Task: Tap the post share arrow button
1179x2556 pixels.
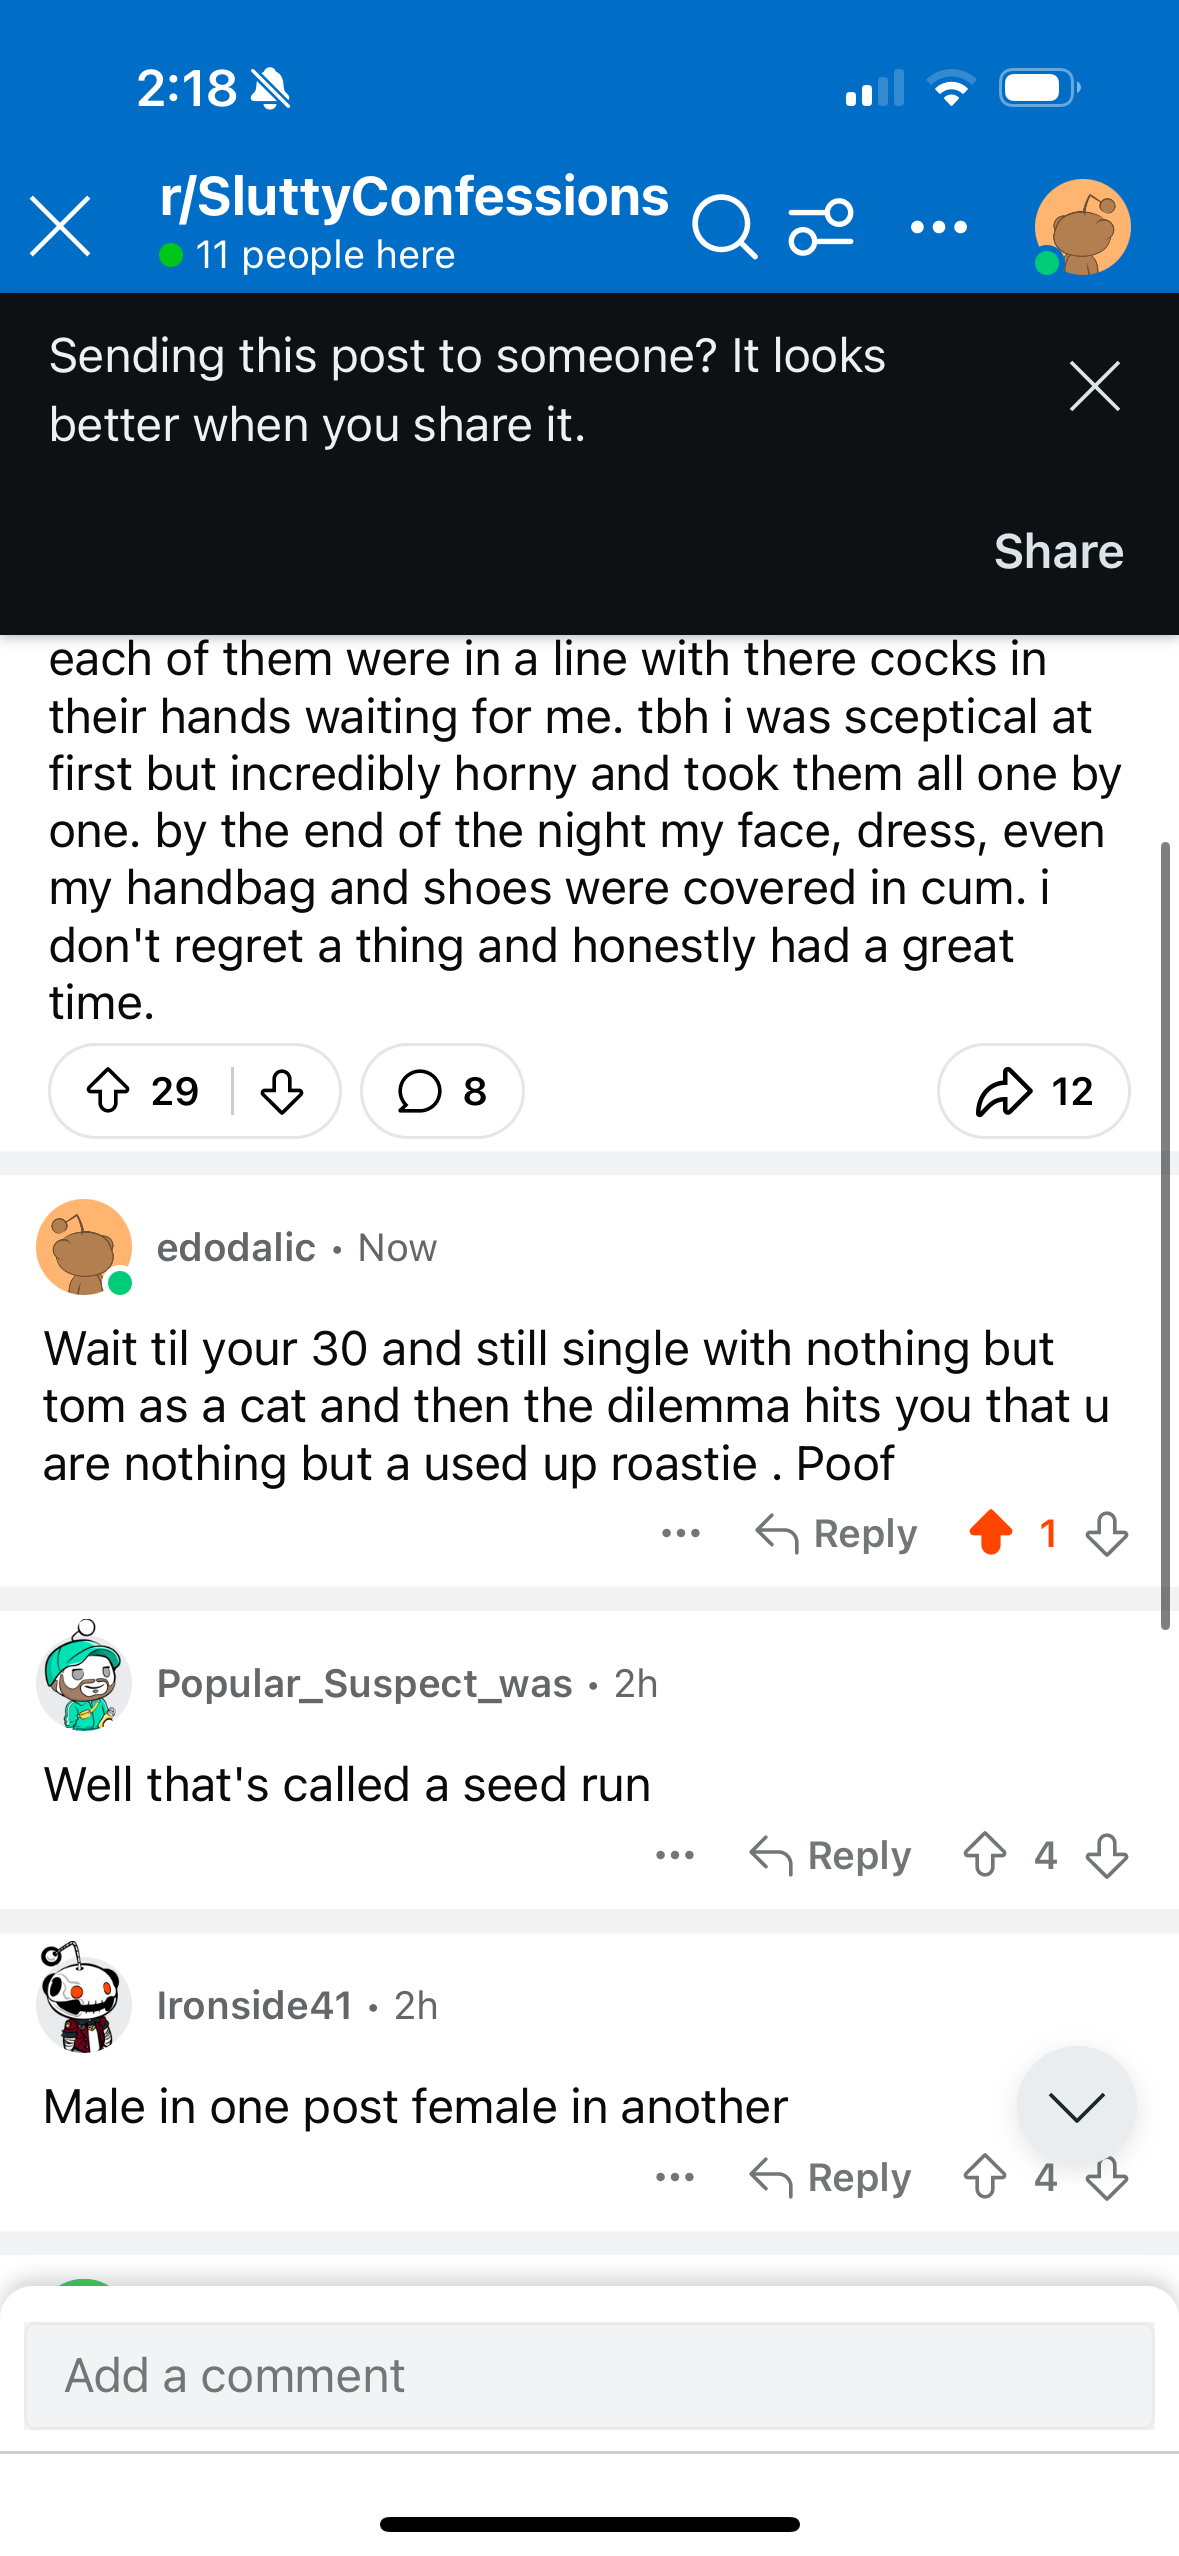Action: tap(1033, 1091)
